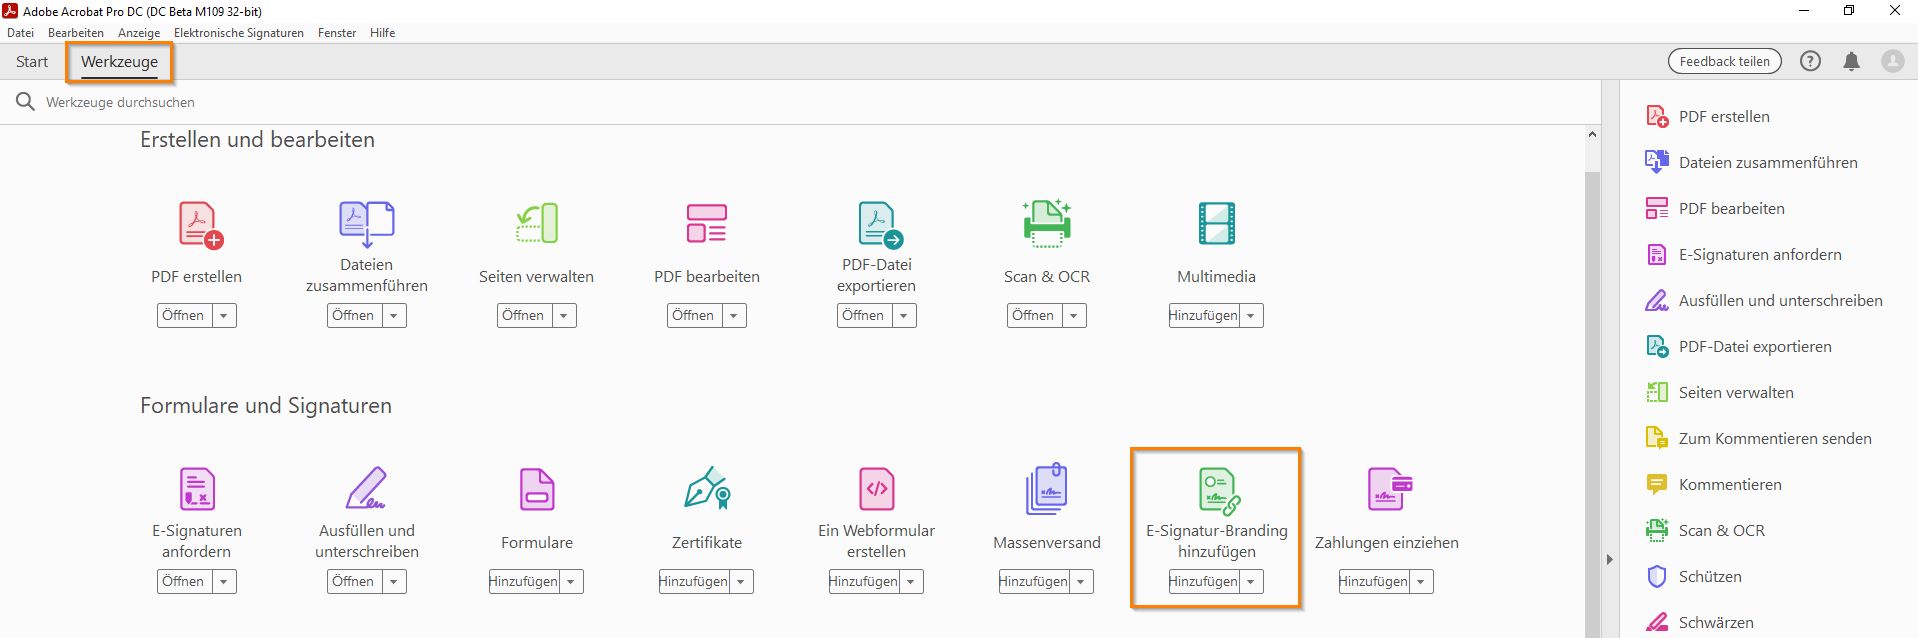This screenshot has height=638, width=1918.
Task: Open the help question mark icon
Action: 1810,61
